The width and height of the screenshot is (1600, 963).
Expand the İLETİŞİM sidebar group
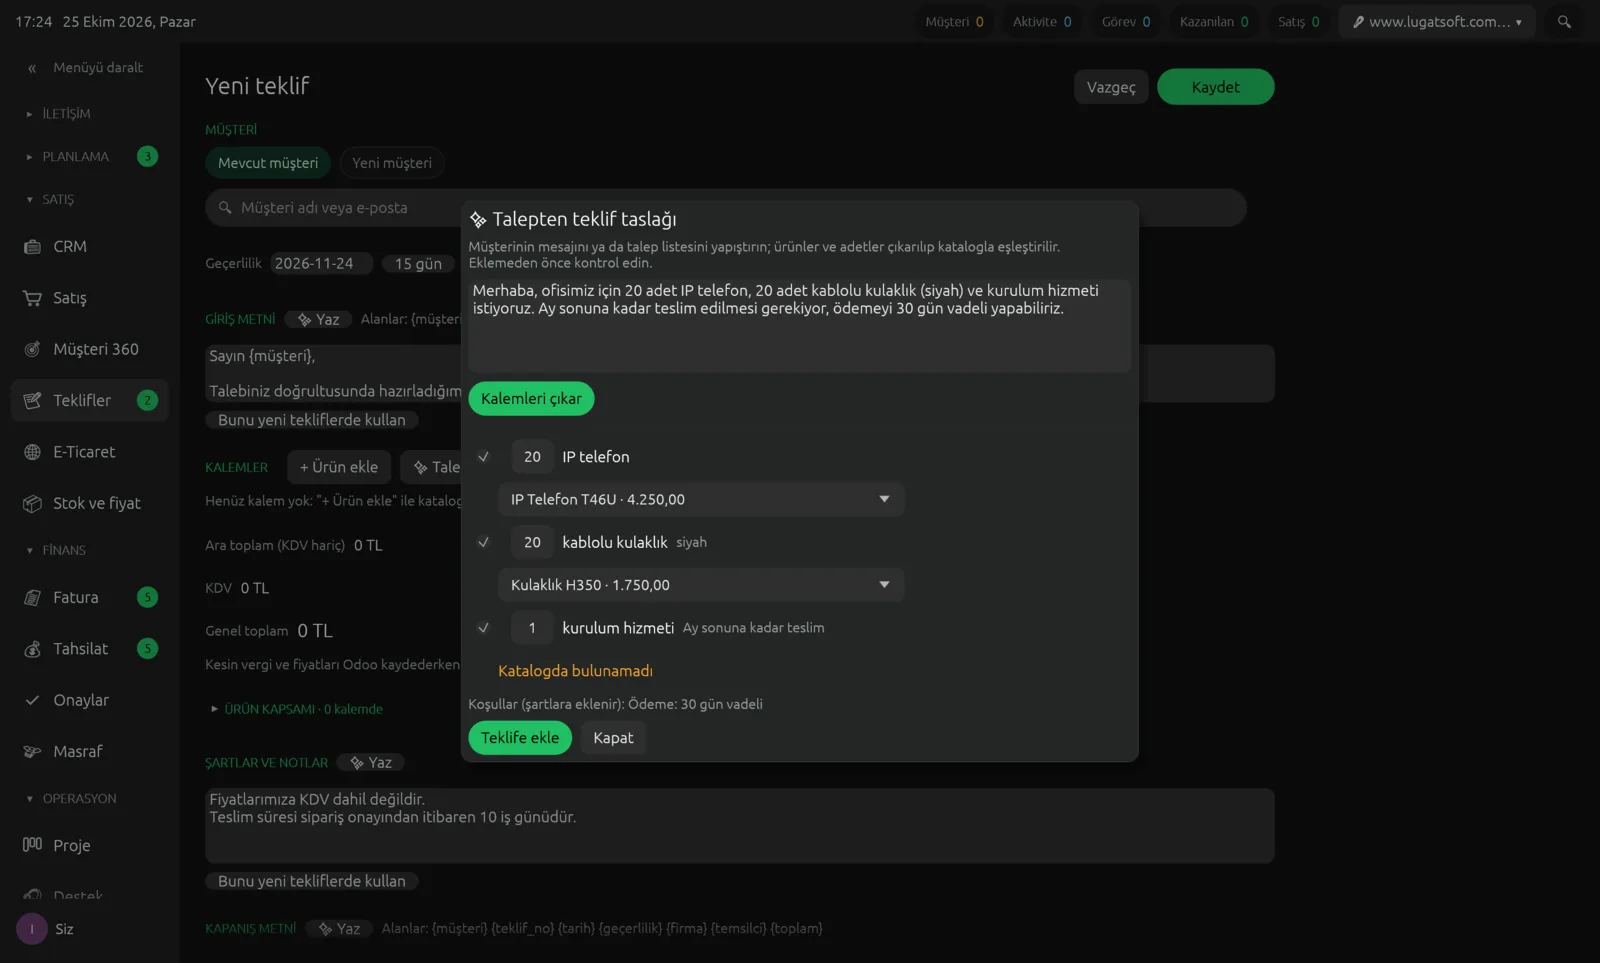coord(58,114)
